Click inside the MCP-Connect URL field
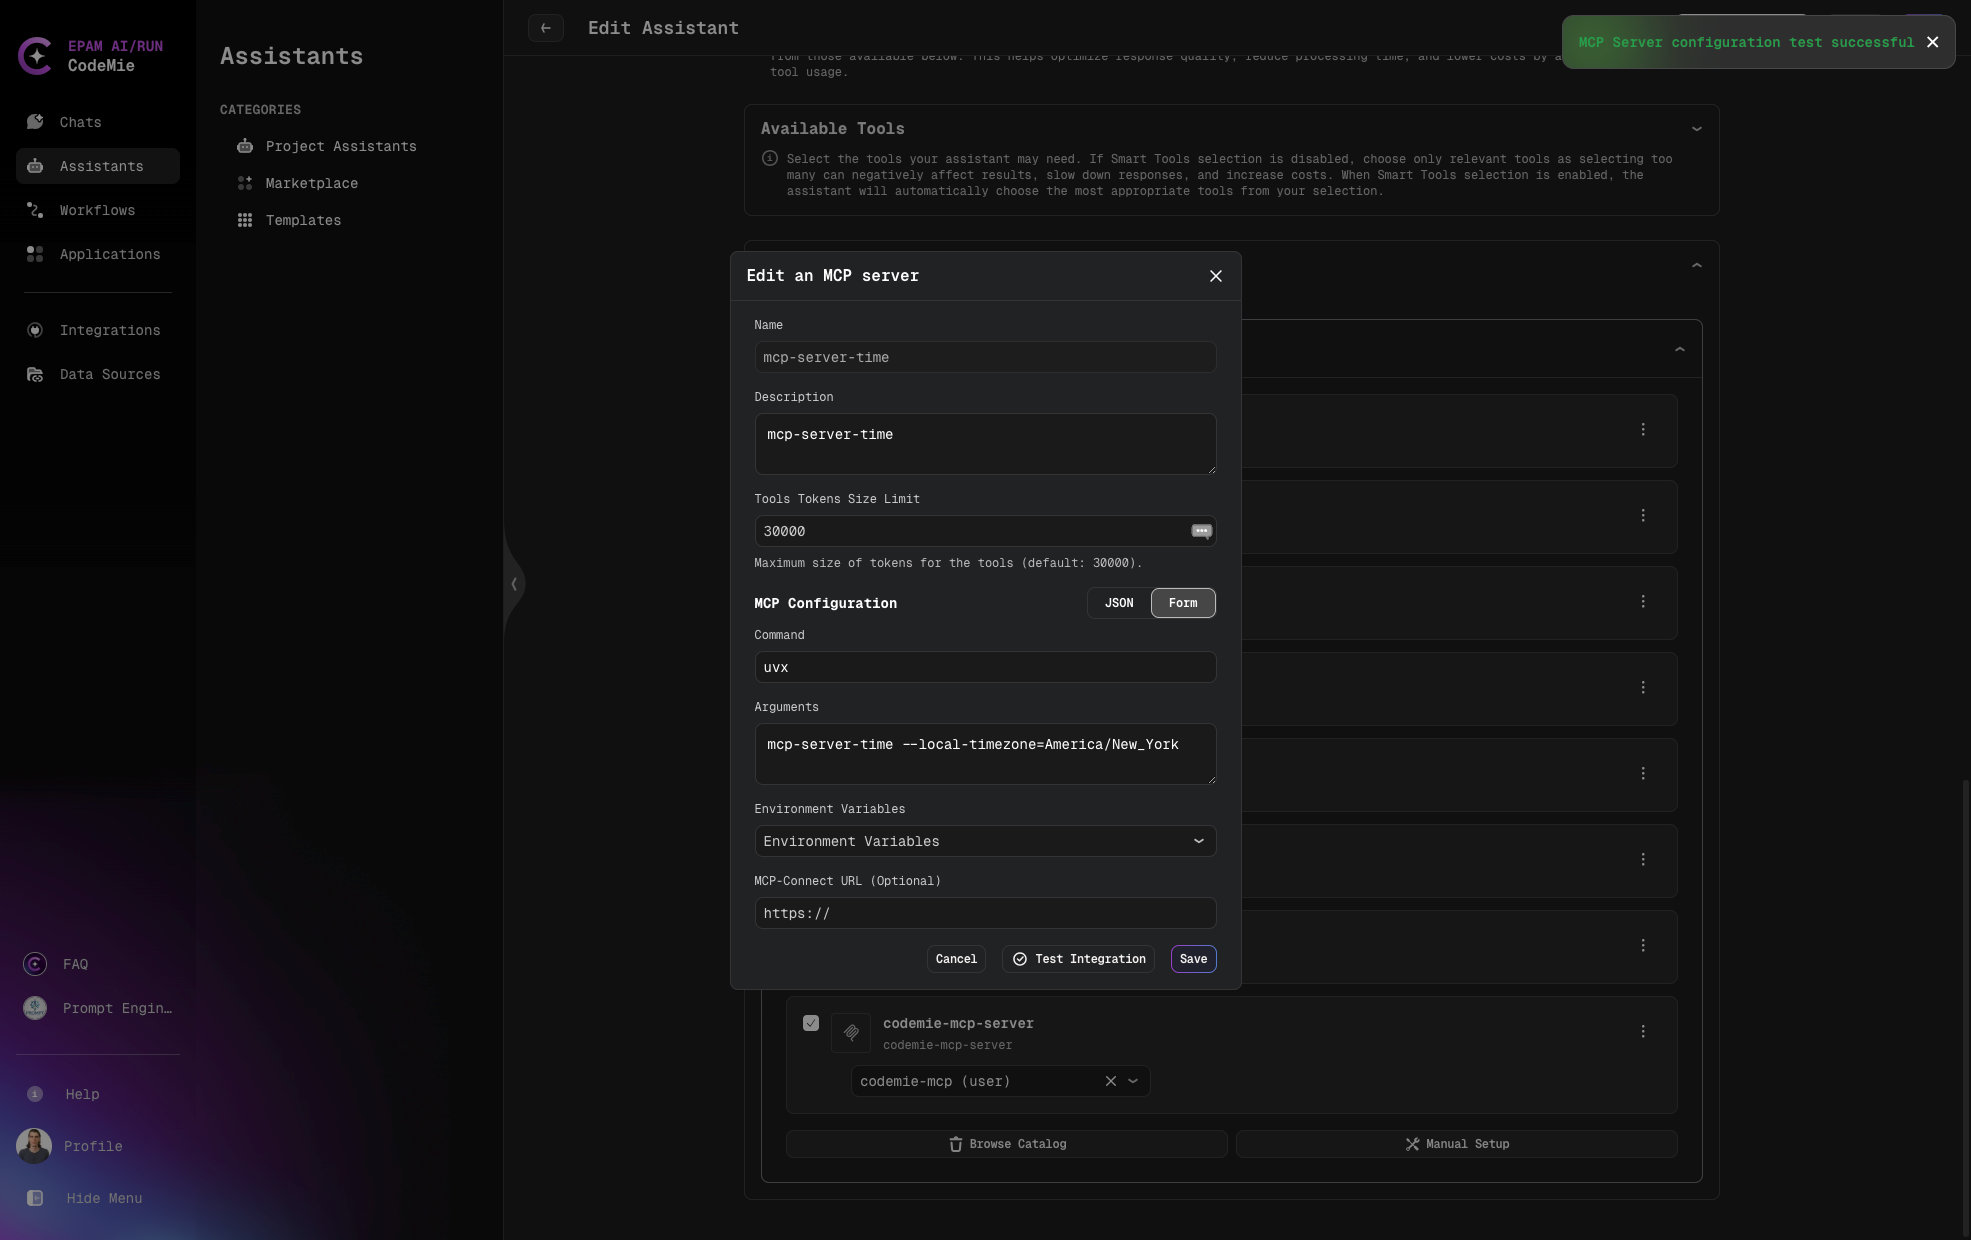The image size is (1971, 1240). (x=985, y=913)
